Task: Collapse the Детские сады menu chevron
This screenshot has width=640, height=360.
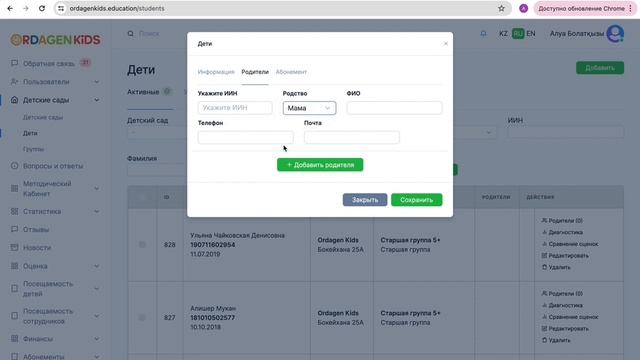Action: click(x=97, y=100)
